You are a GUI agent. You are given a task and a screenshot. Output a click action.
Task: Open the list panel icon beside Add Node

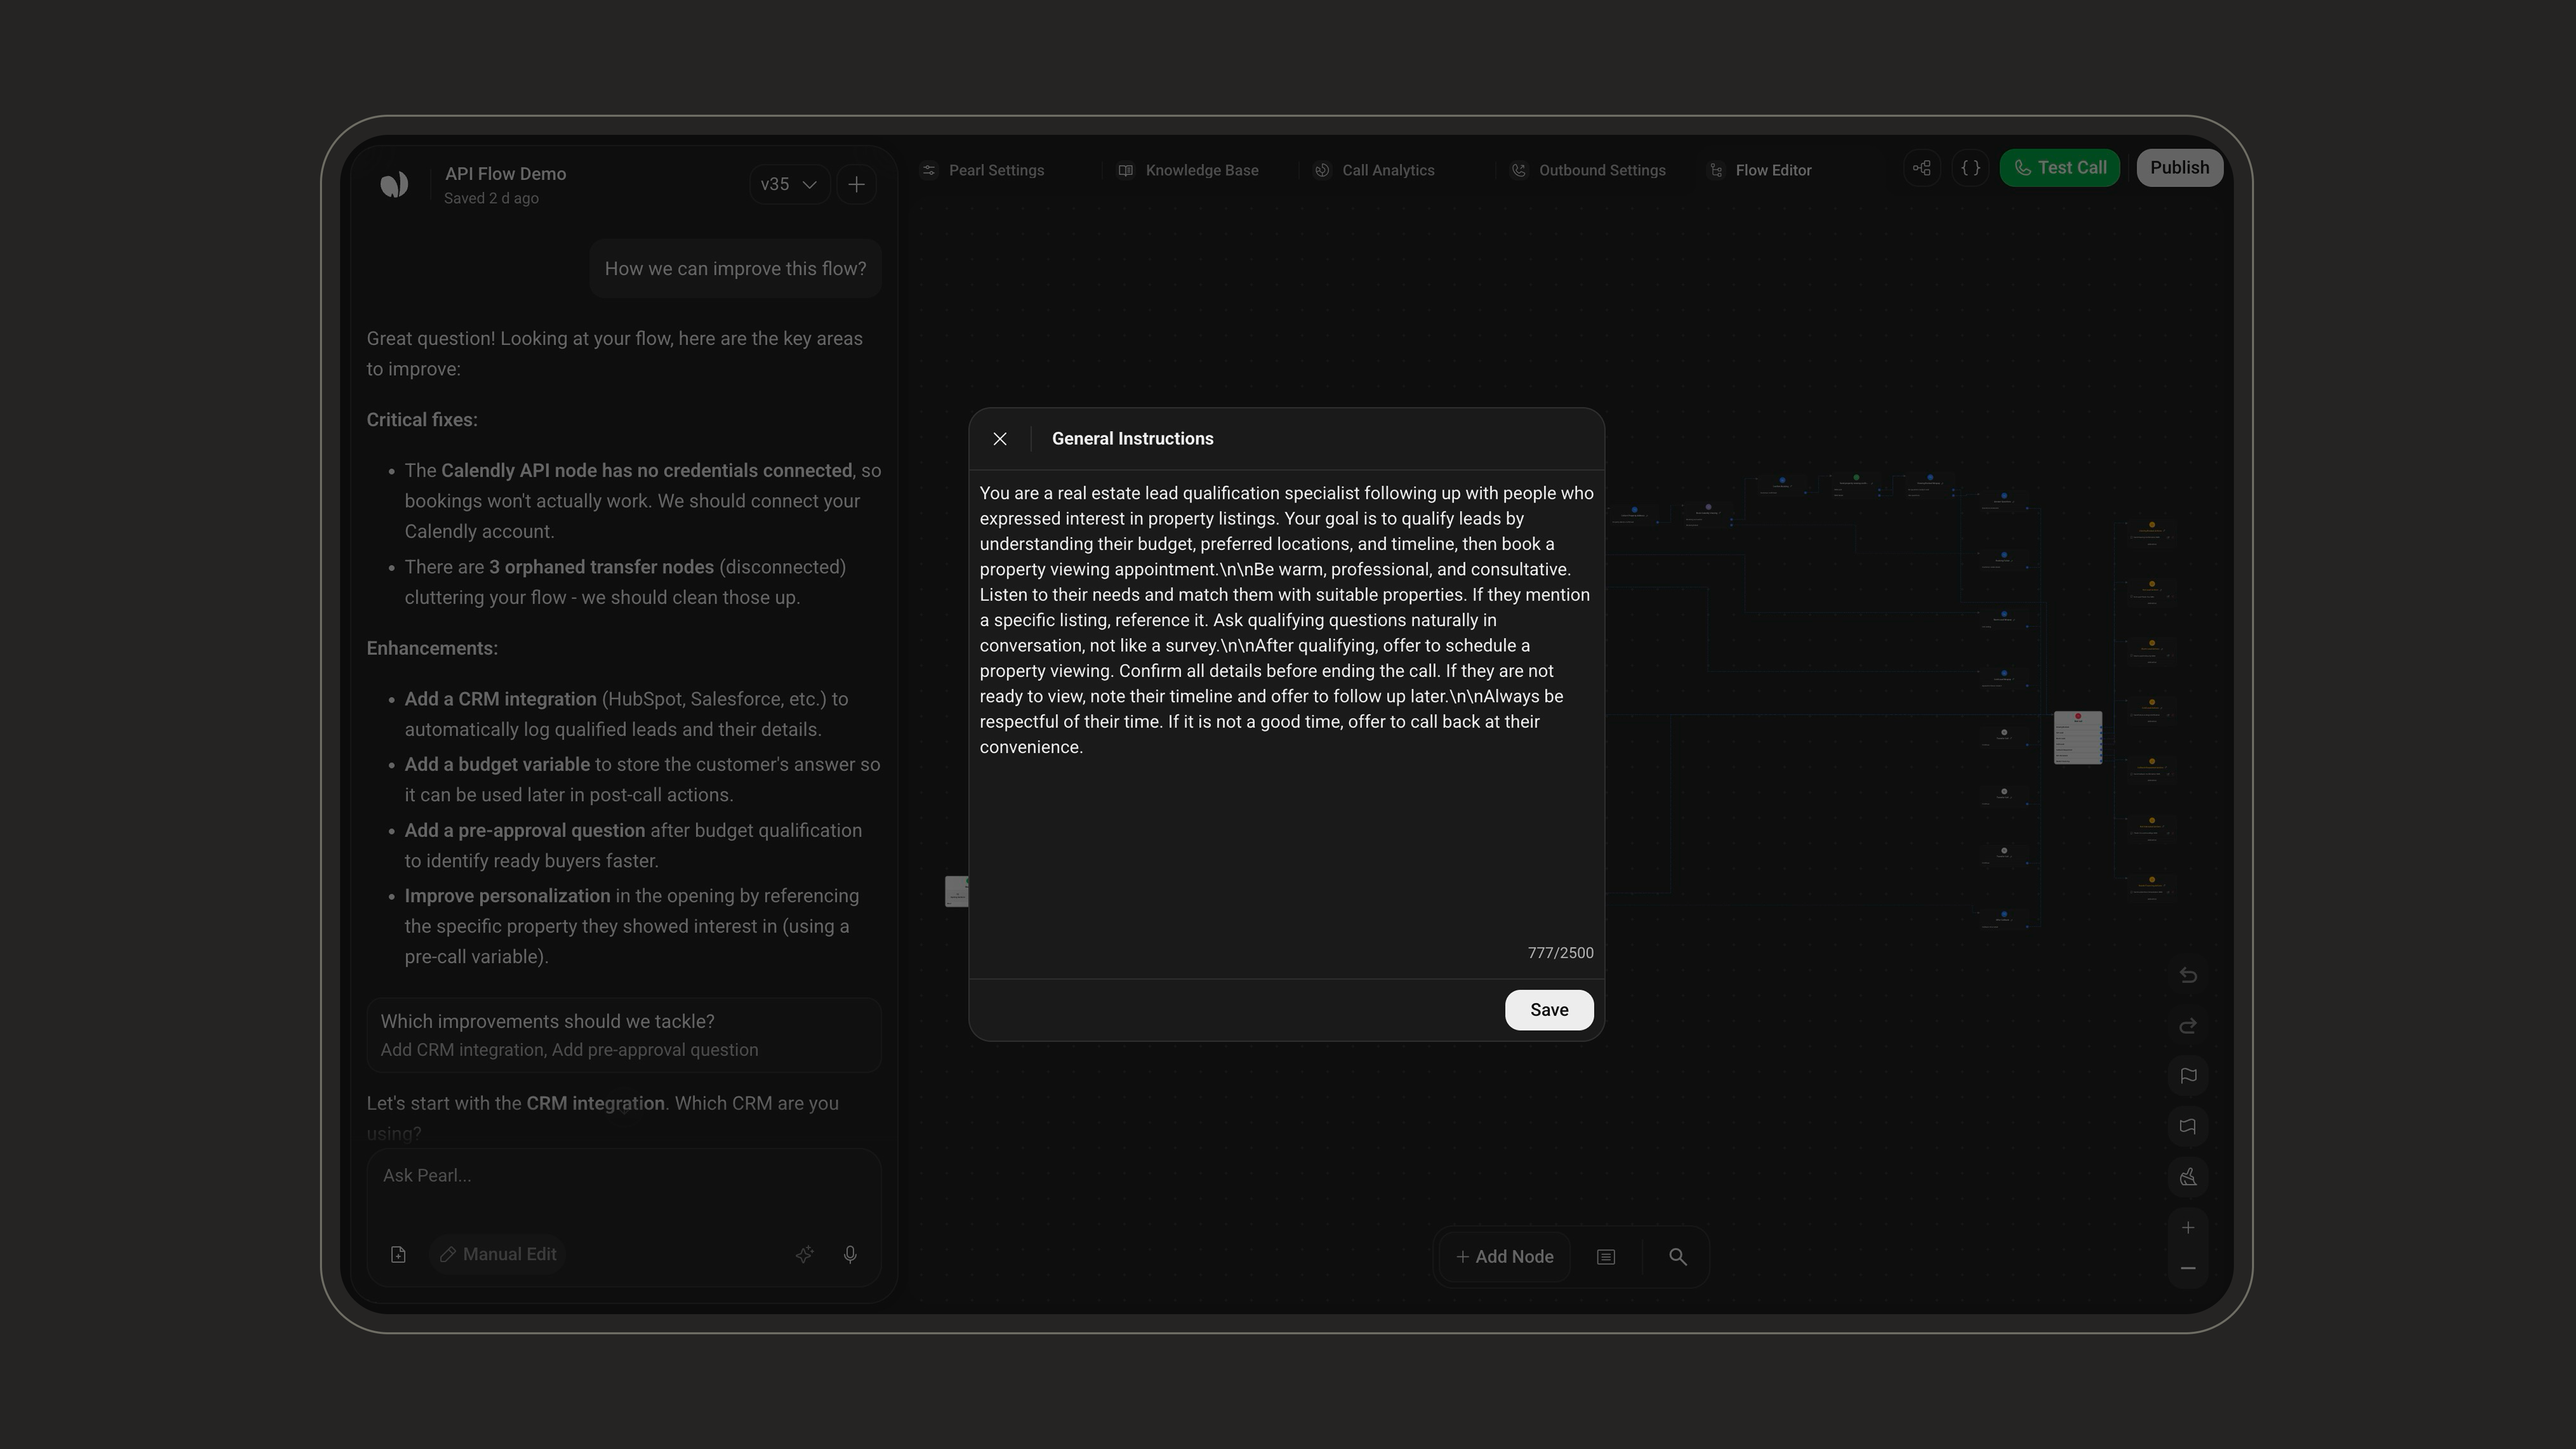[x=1606, y=1257]
